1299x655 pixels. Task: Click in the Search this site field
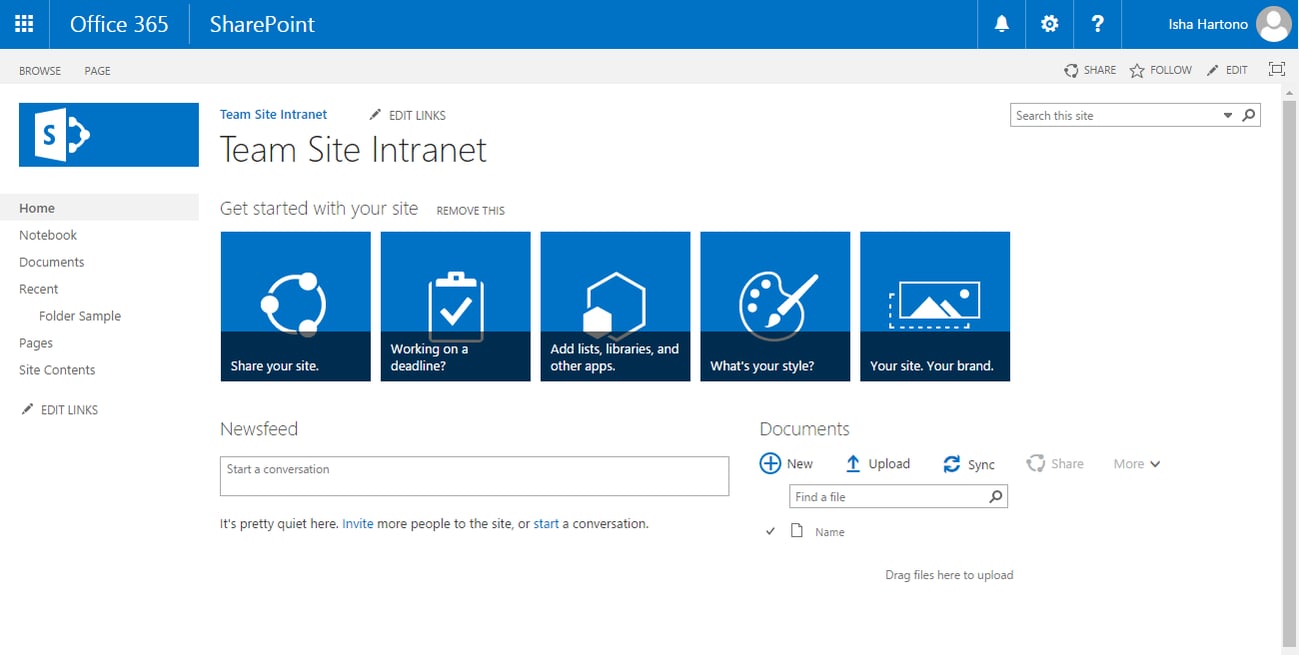point(1116,116)
